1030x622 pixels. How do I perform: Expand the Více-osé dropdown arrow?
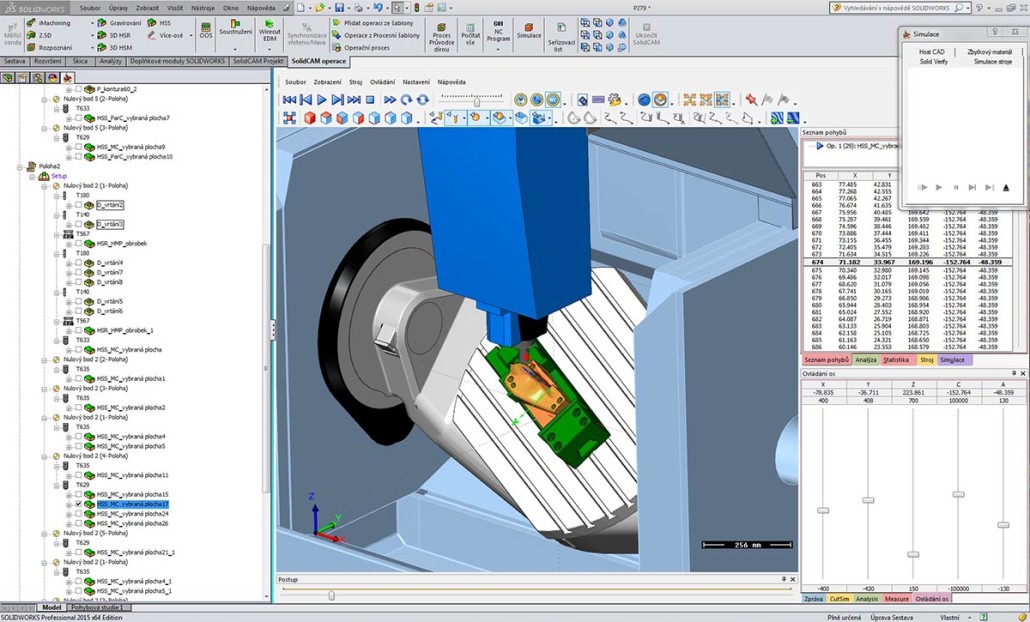[x=190, y=35]
